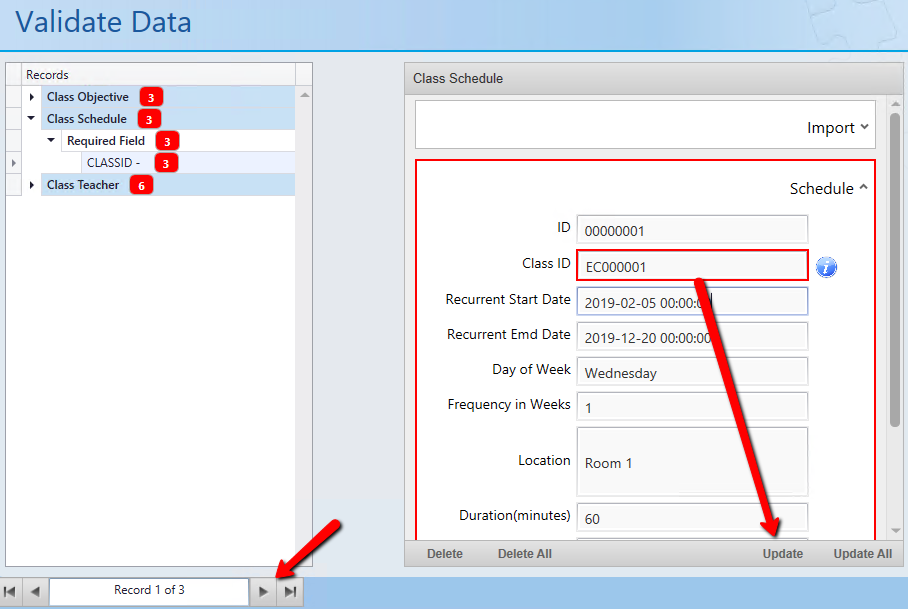This screenshot has height=609, width=908.
Task: Collapse the Required Field node
Action: click(x=51, y=140)
